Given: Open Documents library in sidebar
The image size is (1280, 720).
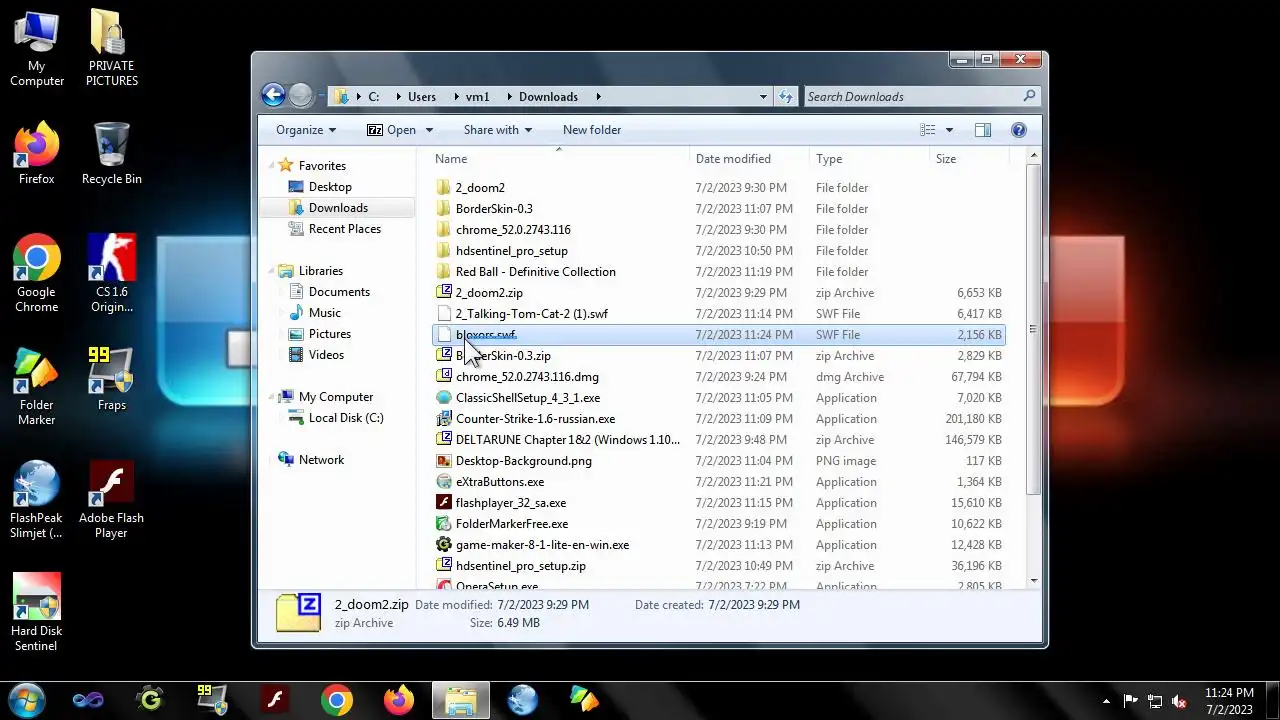Looking at the screenshot, I should click(x=339, y=292).
